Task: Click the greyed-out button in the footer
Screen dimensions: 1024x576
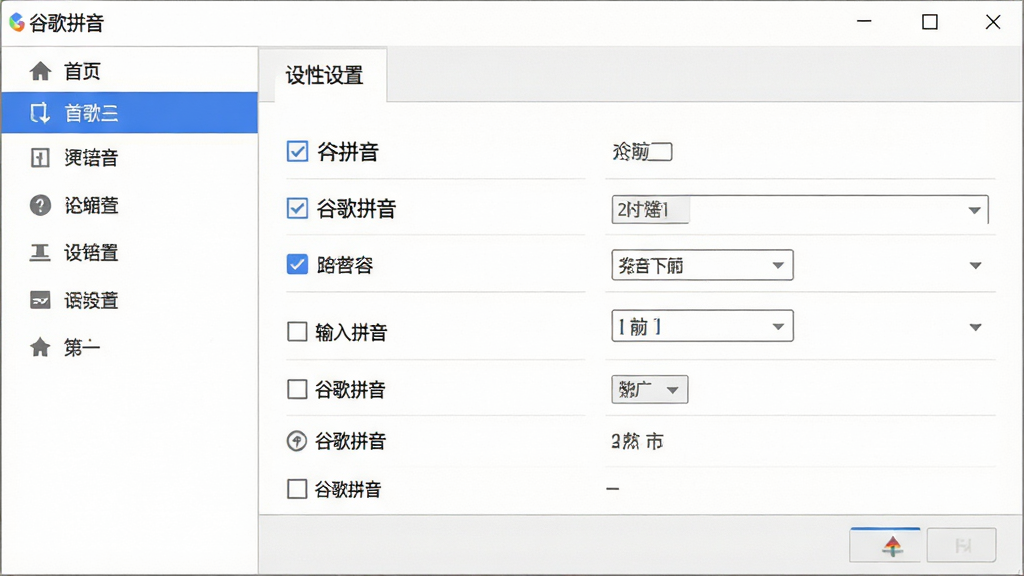Action: click(961, 545)
